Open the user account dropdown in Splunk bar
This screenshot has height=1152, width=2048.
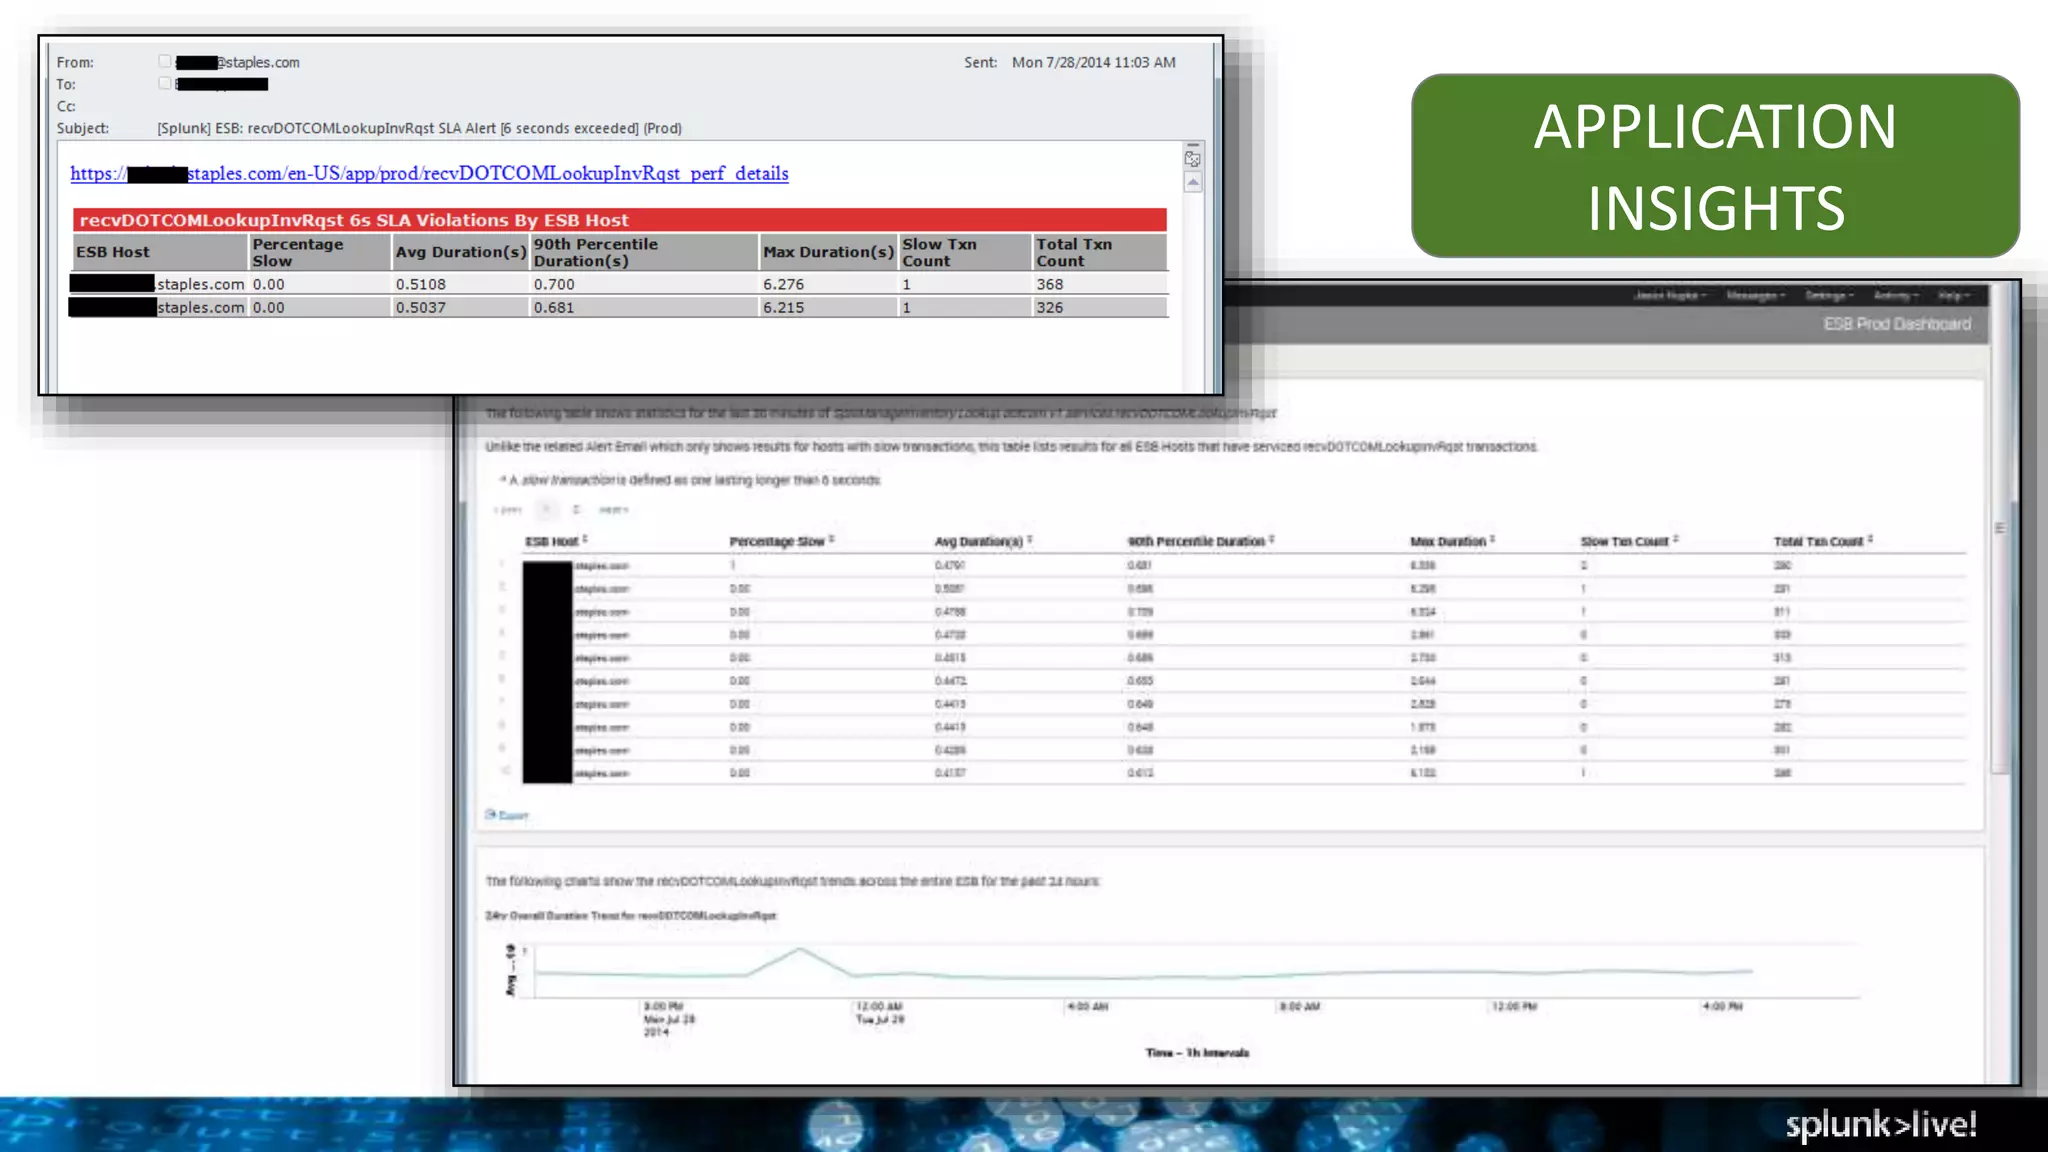(1670, 295)
